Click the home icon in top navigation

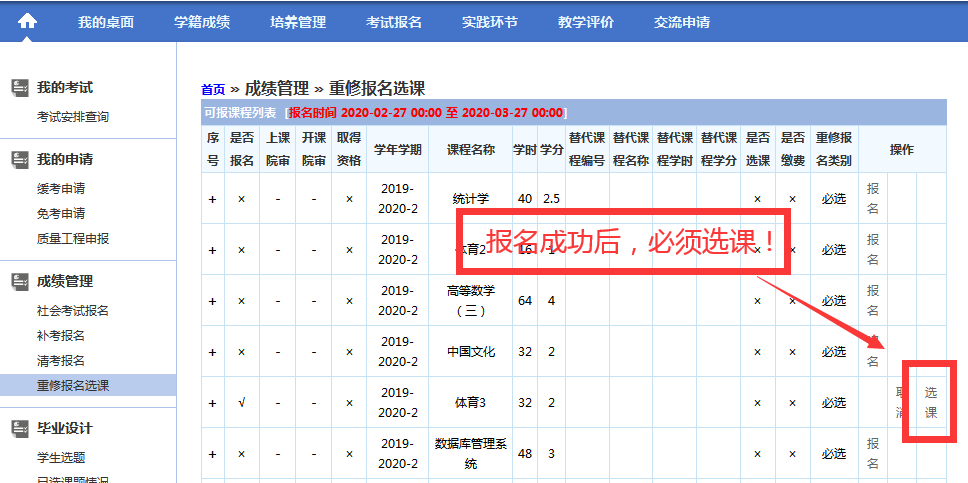27,21
